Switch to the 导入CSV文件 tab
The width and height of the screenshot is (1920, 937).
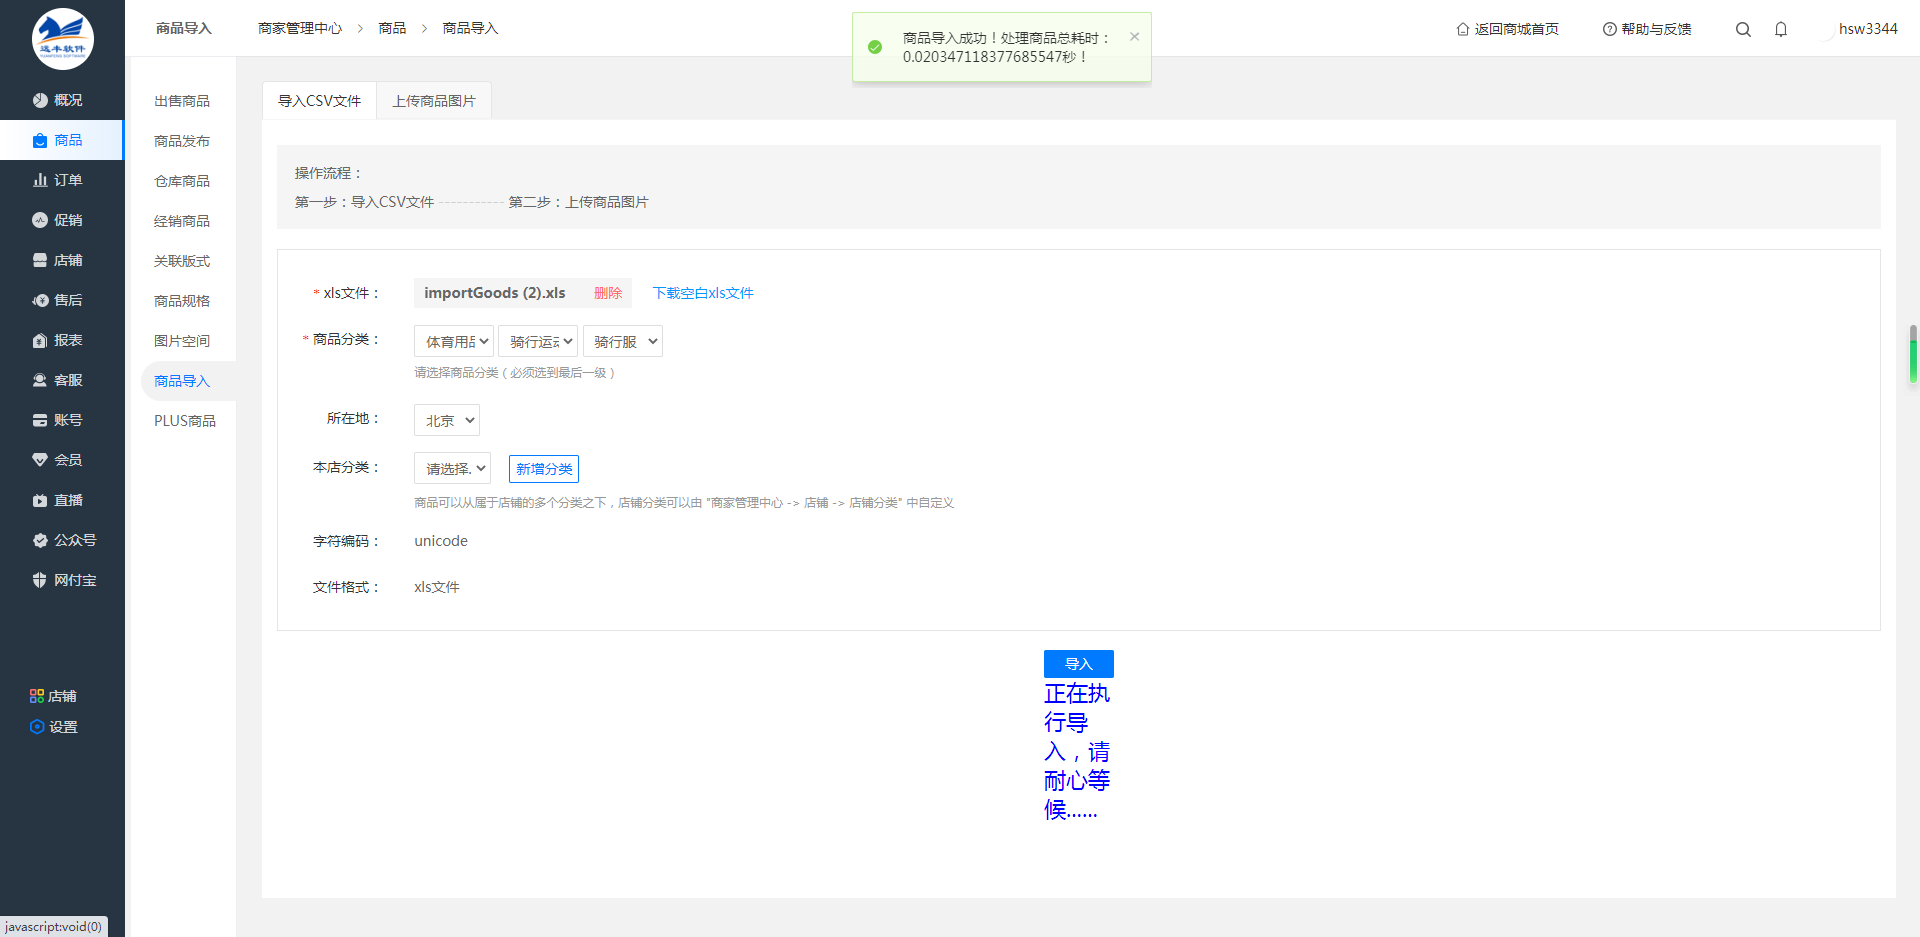coord(319,101)
